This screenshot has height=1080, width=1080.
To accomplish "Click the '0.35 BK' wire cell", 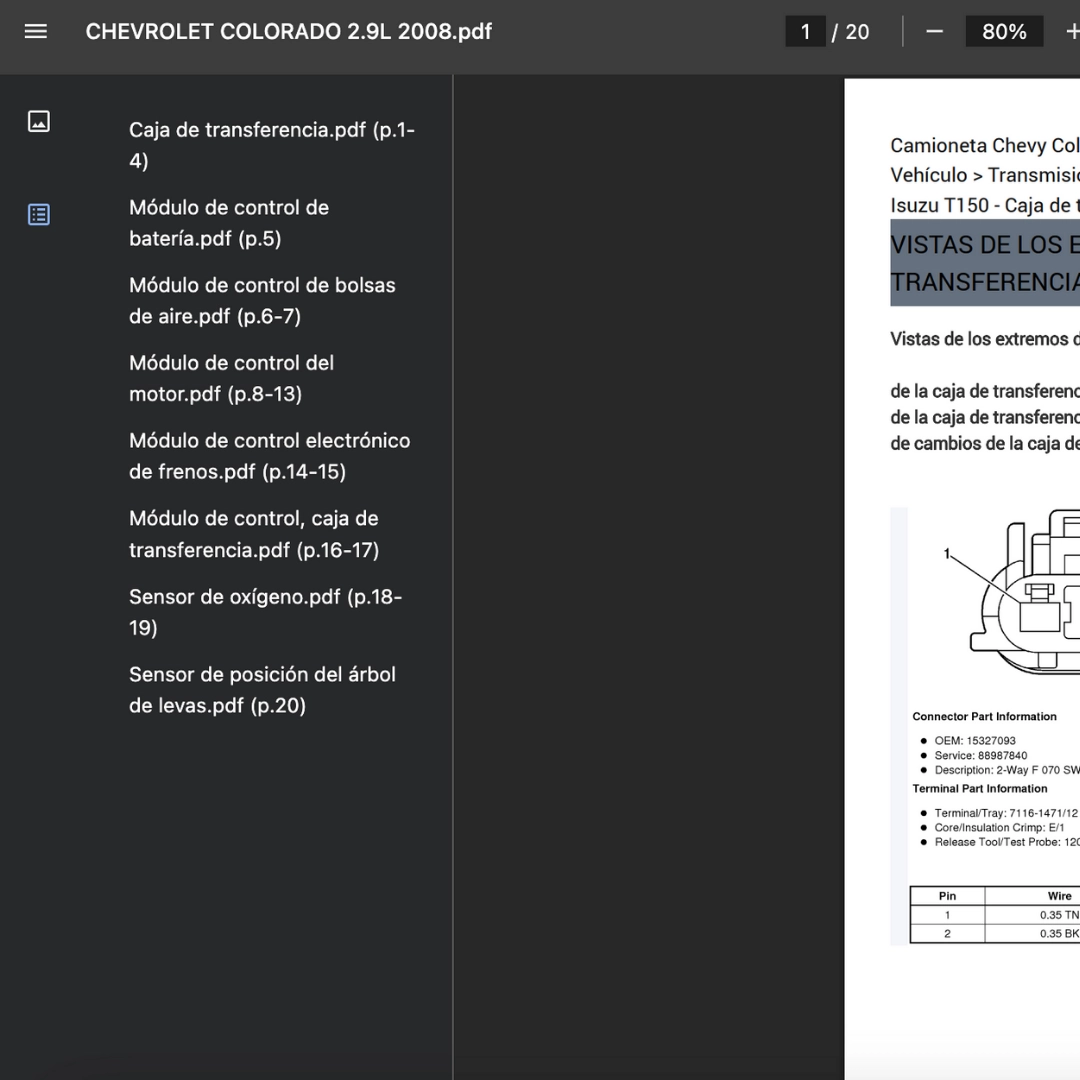I will (1032, 933).
